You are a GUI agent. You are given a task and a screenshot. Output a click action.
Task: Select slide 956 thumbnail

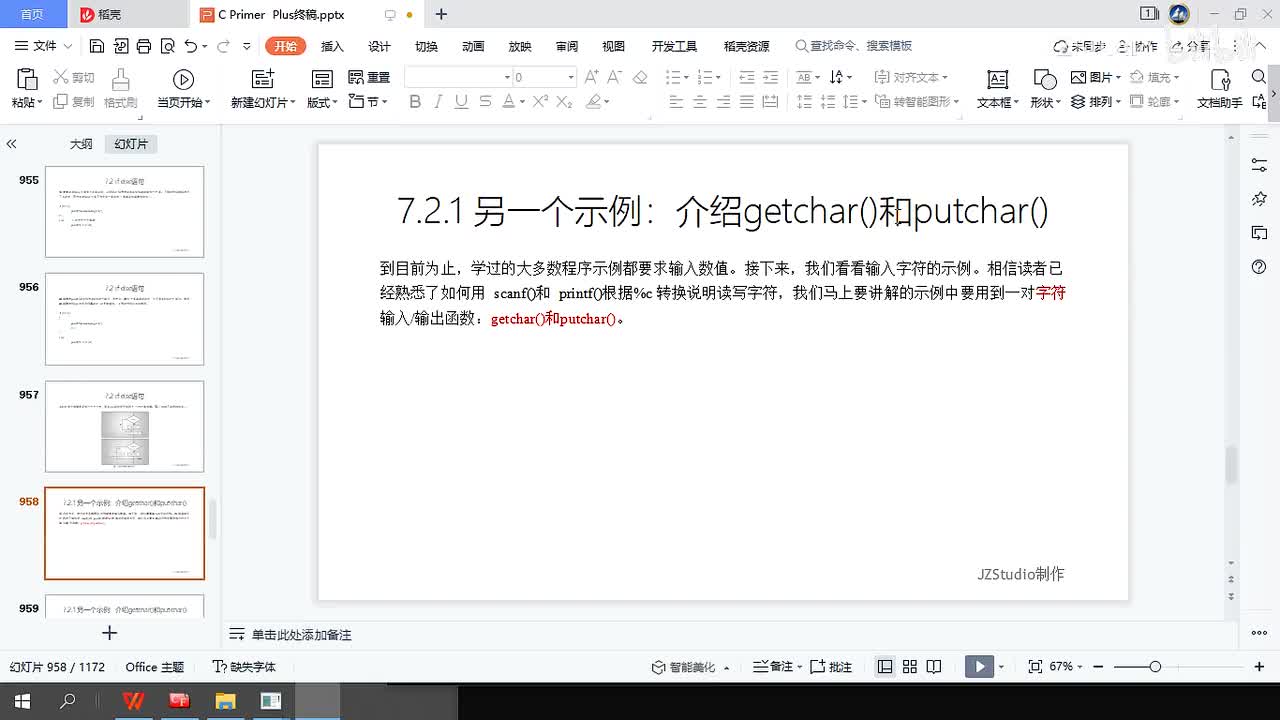[124, 319]
